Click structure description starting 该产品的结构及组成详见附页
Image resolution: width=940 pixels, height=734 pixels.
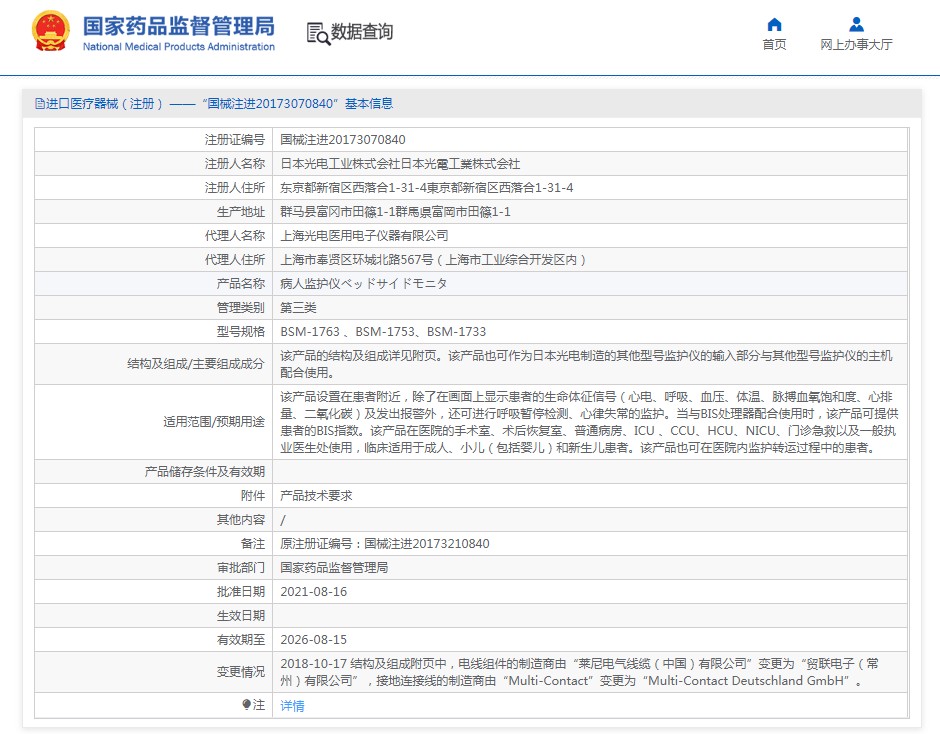click(x=586, y=364)
